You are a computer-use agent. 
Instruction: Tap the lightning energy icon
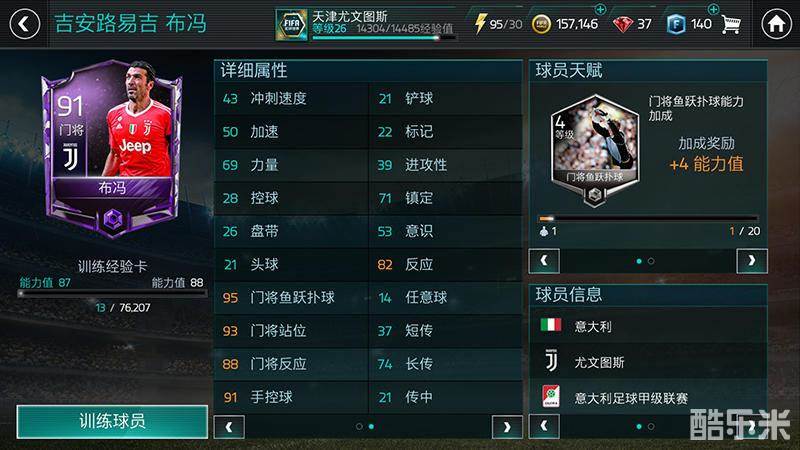point(480,23)
